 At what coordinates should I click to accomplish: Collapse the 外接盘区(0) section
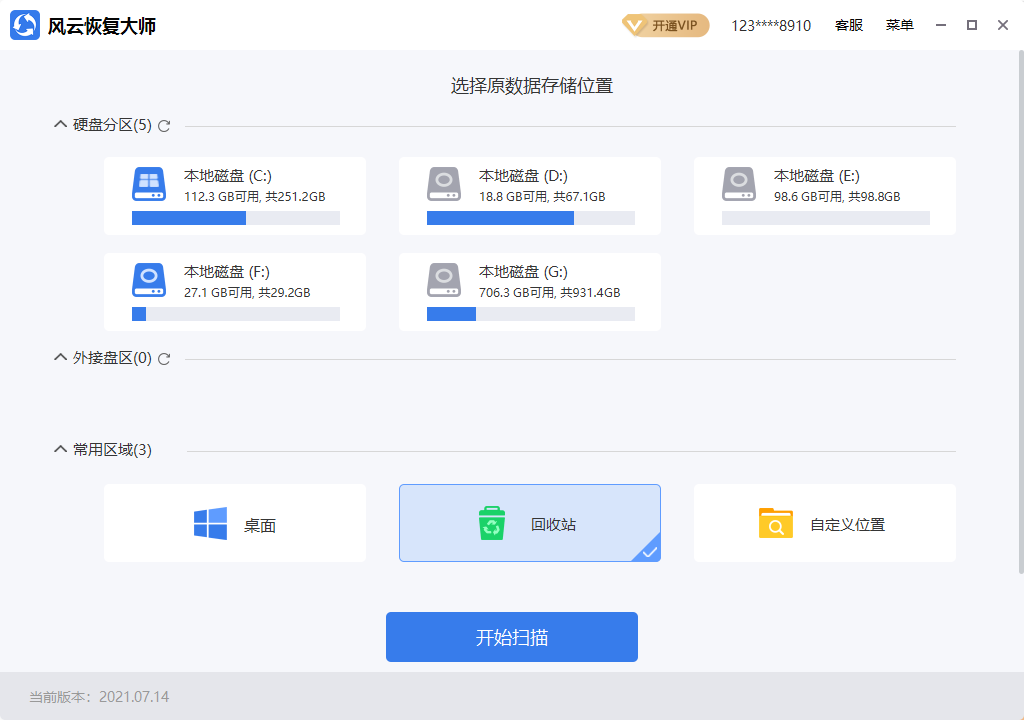[x=60, y=357]
